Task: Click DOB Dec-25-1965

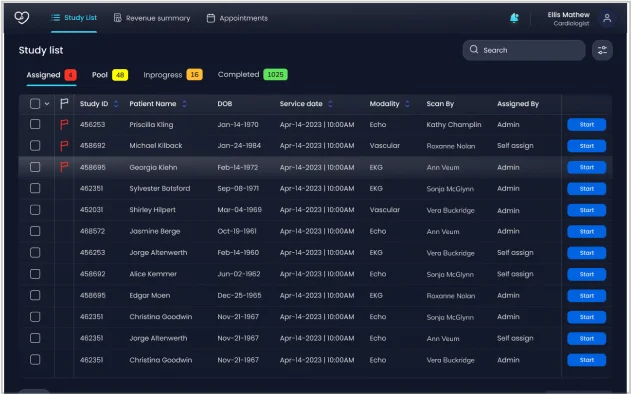Action: (x=239, y=295)
